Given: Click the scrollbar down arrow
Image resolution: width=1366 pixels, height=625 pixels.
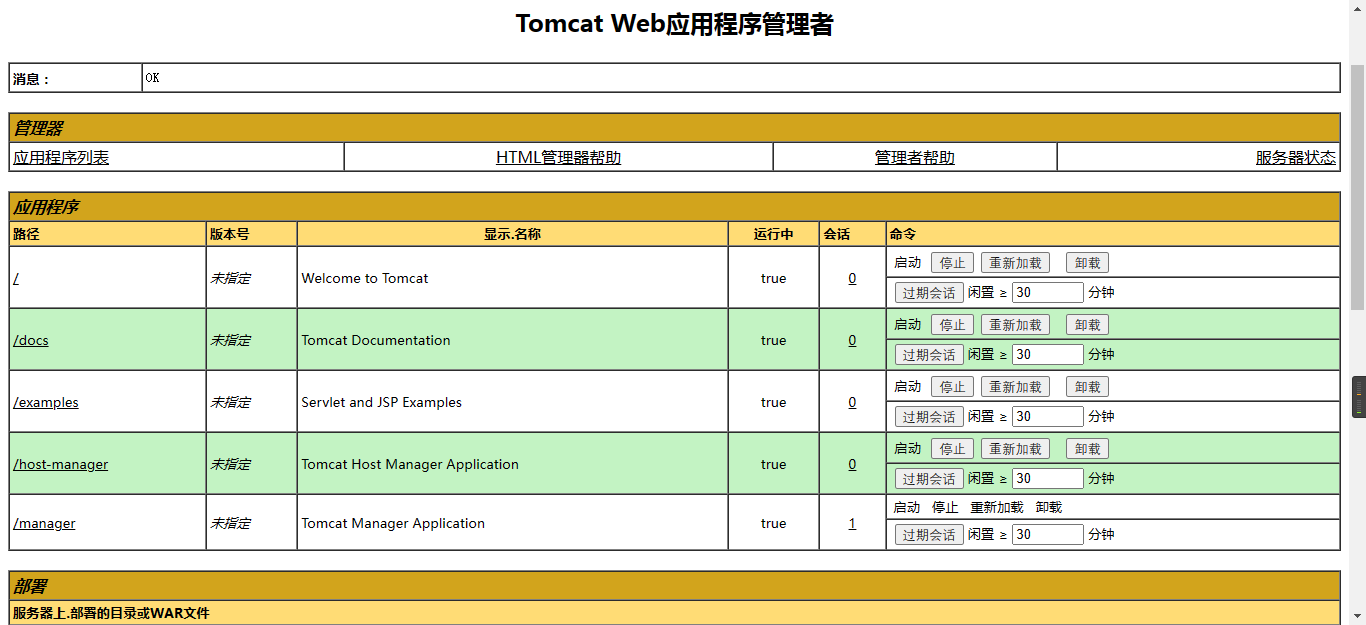Looking at the screenshot, I should (x=1357, y=616).
